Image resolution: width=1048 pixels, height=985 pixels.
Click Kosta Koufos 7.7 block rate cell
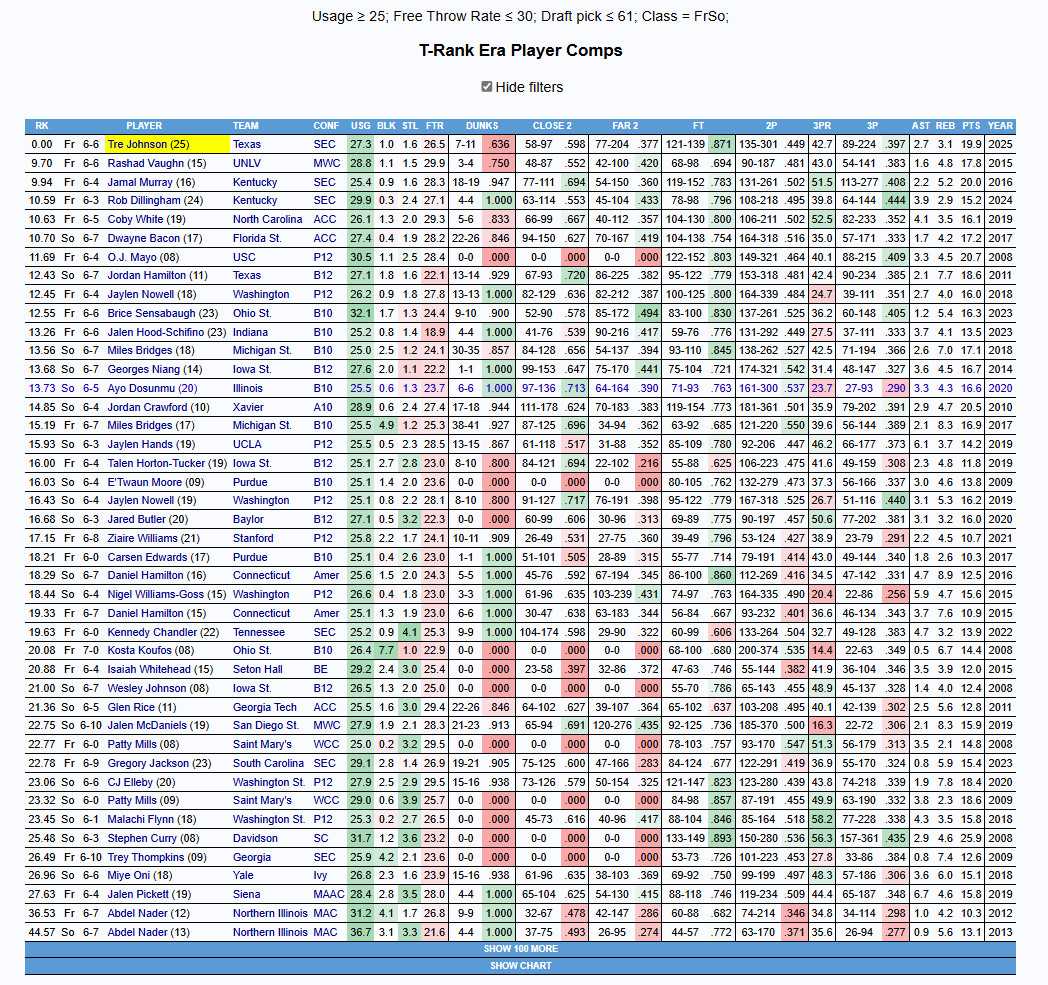[387, 651]
